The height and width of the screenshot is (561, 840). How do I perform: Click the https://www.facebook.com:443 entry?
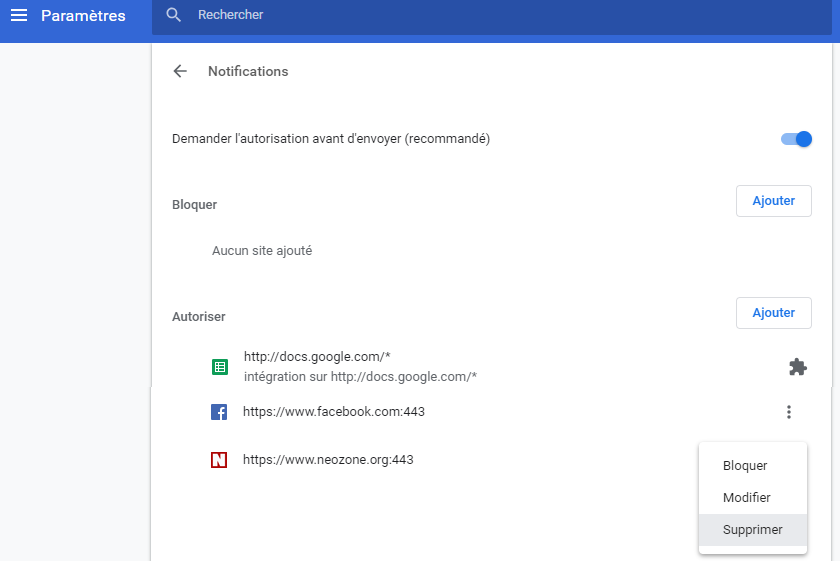tap(334, 412)
